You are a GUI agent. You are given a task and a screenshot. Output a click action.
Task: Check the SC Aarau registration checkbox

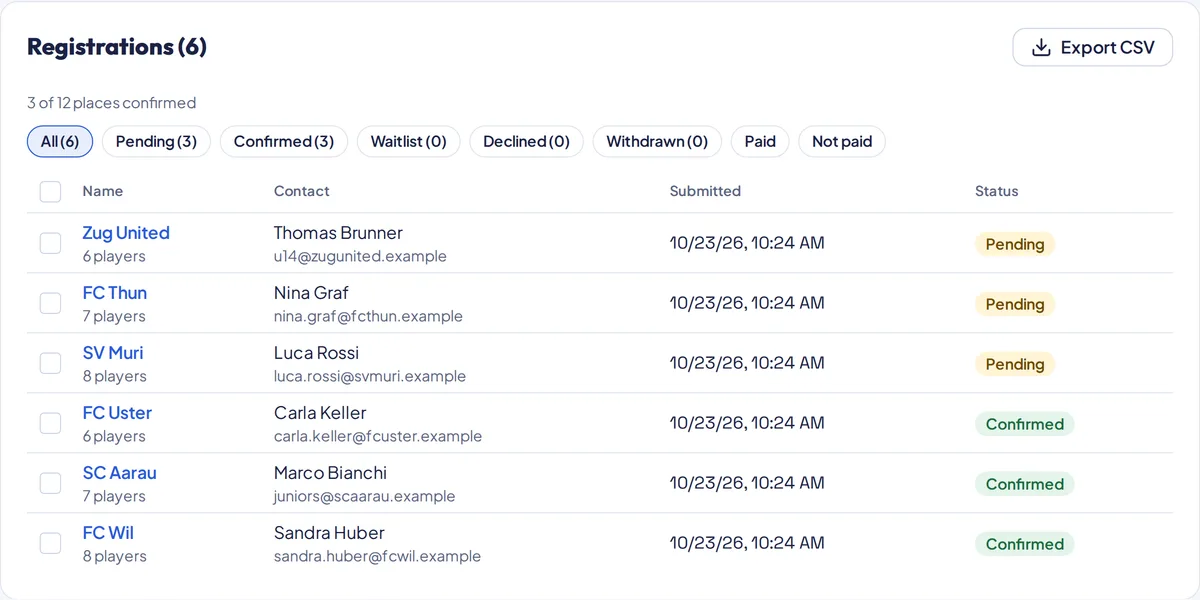tap(50, 483)
